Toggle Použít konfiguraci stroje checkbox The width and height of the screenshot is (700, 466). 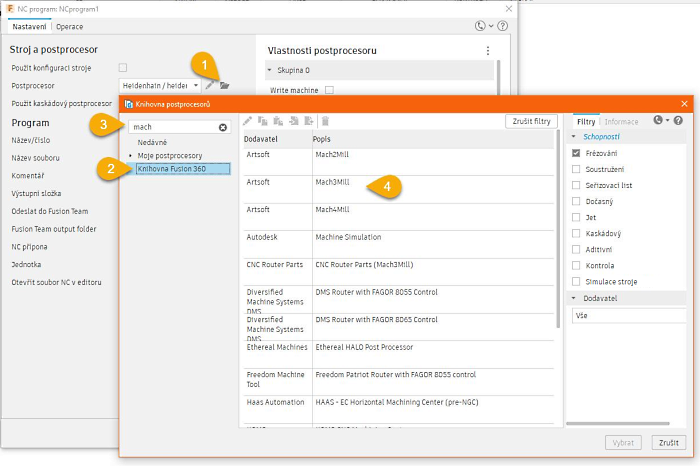click(123, 67)
